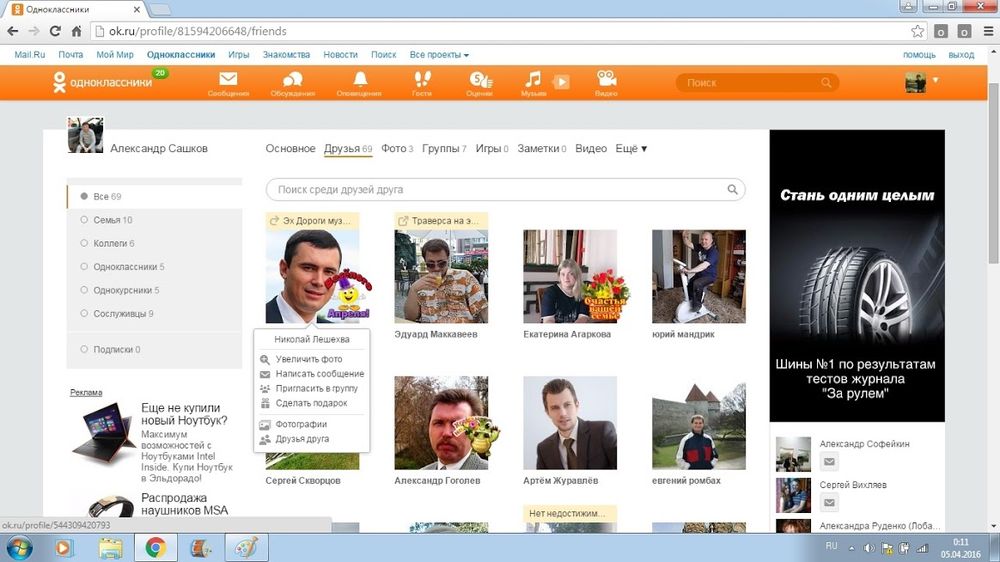Click the Оповещения bell icon

point(358,81)
